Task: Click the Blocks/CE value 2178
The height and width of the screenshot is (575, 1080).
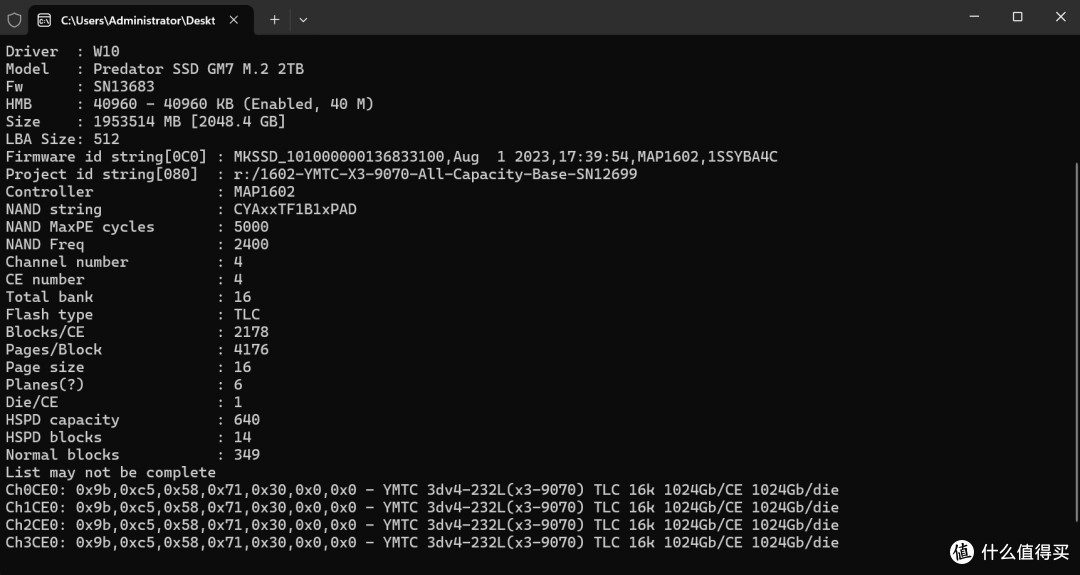Action: coord(251,333)
